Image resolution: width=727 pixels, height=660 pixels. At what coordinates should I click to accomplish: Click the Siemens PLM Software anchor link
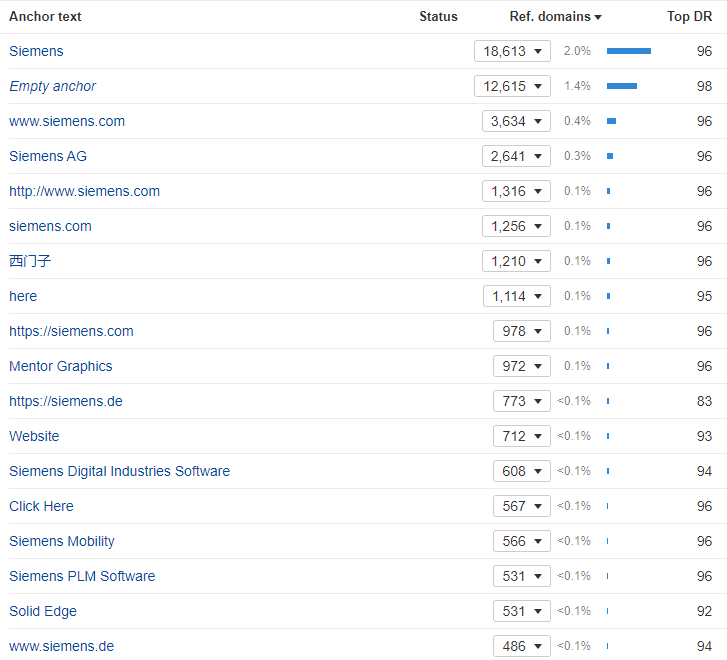point(82,576)
